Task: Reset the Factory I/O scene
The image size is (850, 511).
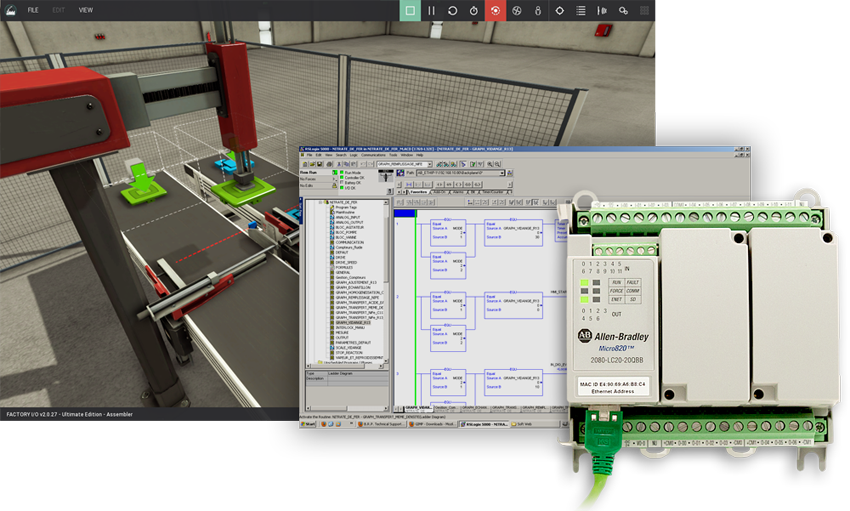Action: pyautogui.click(x=452, y=10)
